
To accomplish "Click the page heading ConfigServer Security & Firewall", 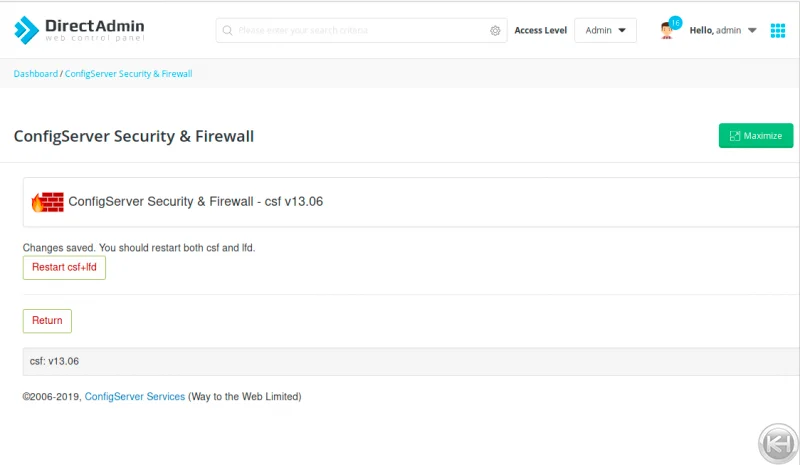I will tap(134, 136).
